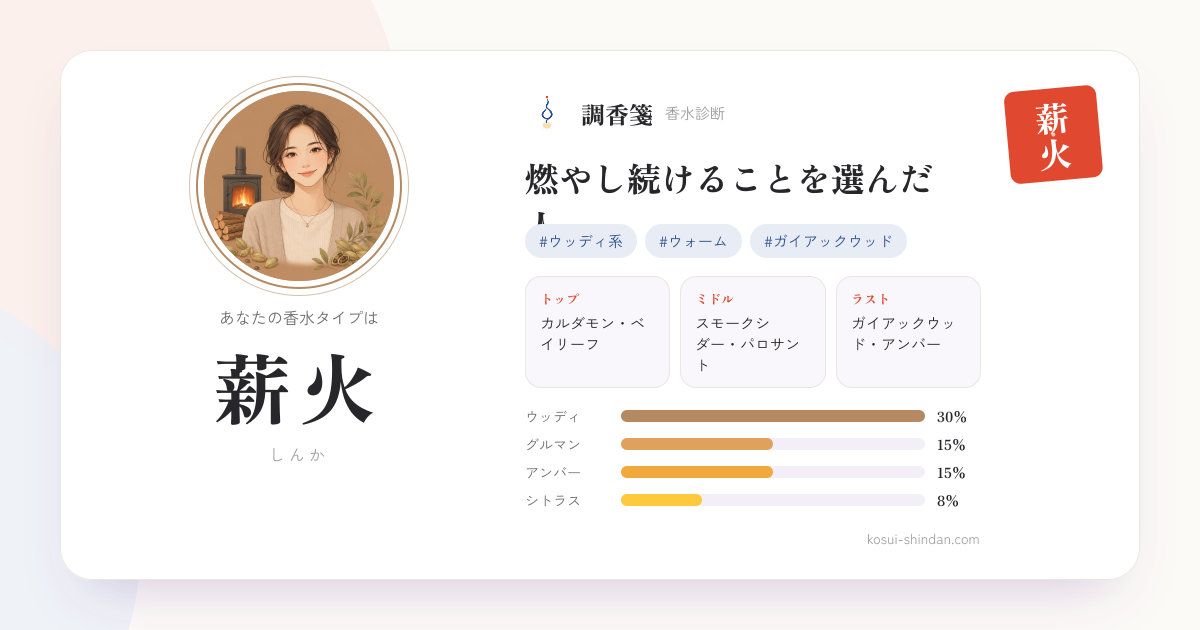Click the large 薪火 type name
Screen dimensions: 1200x630
pos(296,390)
